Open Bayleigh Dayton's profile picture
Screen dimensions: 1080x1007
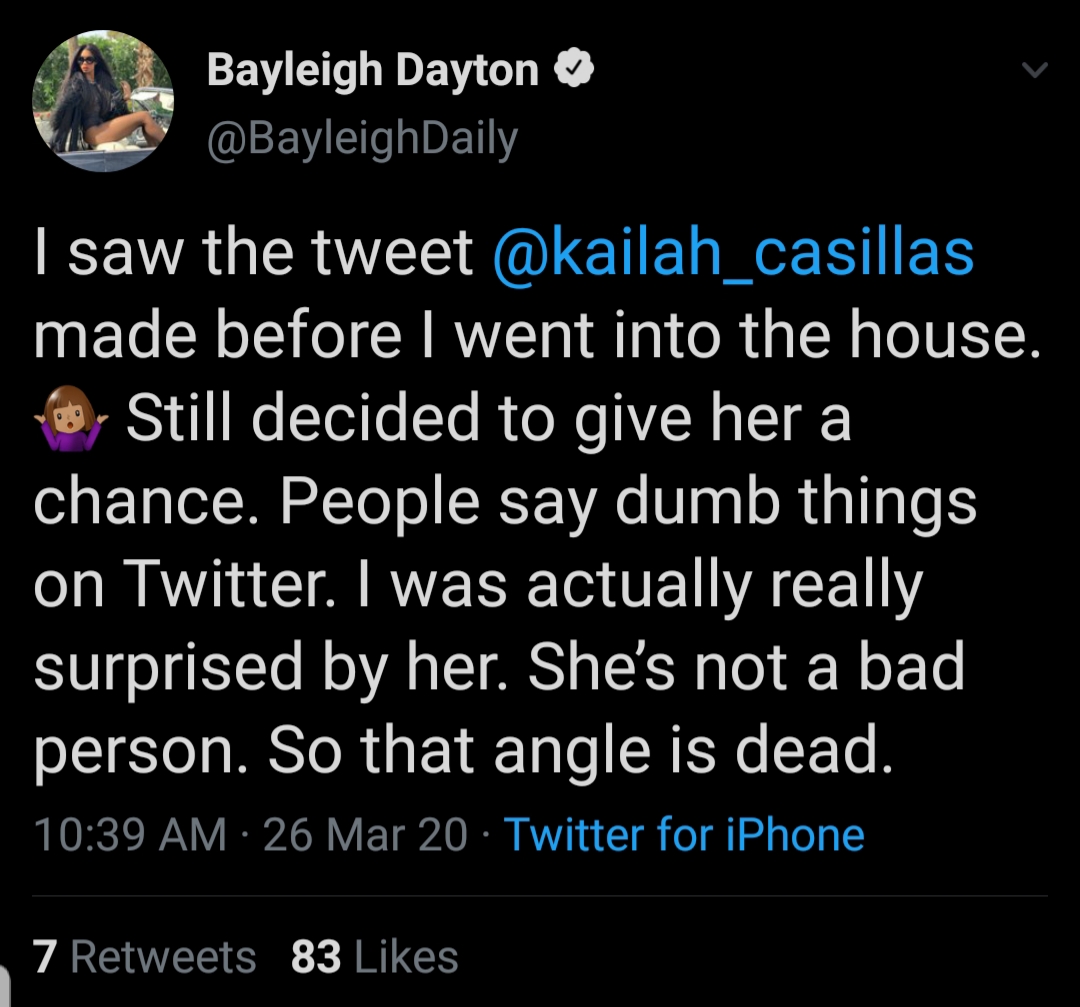point(103,101)
